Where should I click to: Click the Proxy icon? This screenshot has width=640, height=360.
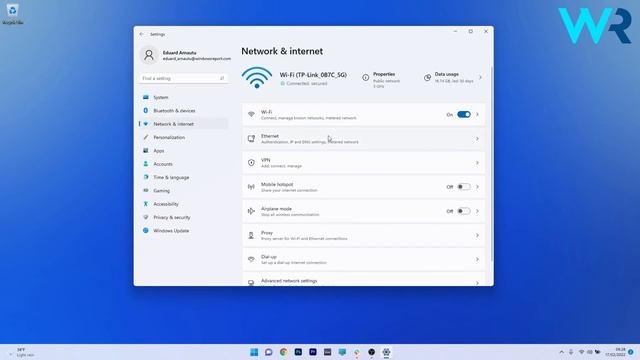(251, 235)
